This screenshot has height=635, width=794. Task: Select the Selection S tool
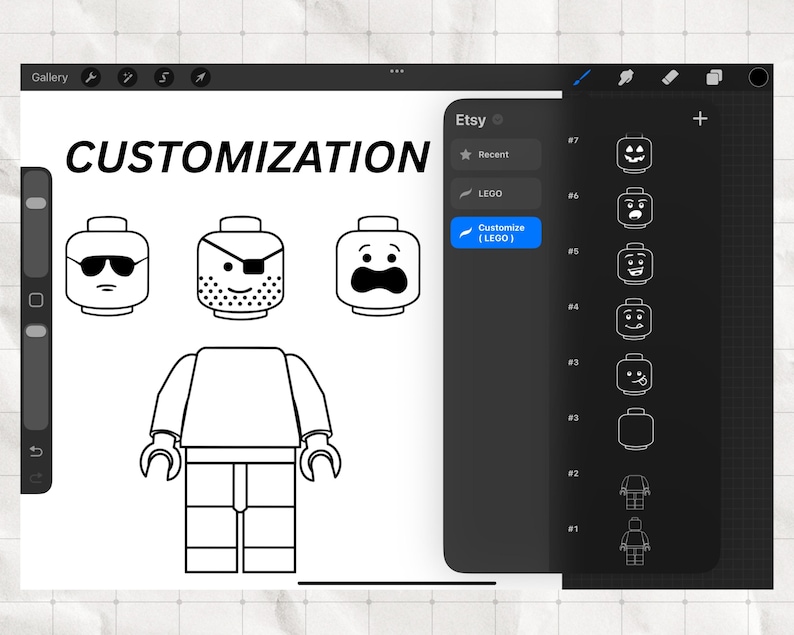[164, 77]
